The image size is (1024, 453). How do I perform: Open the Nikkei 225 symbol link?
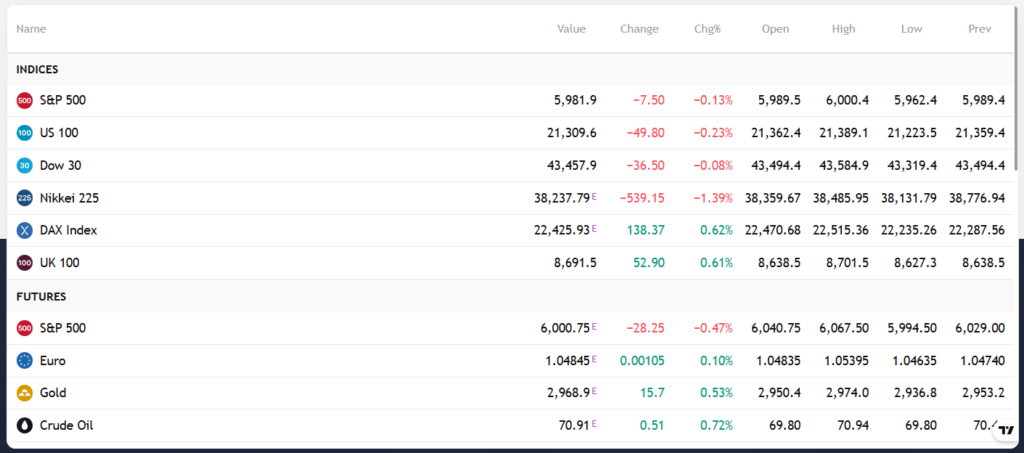click(69, 198)
